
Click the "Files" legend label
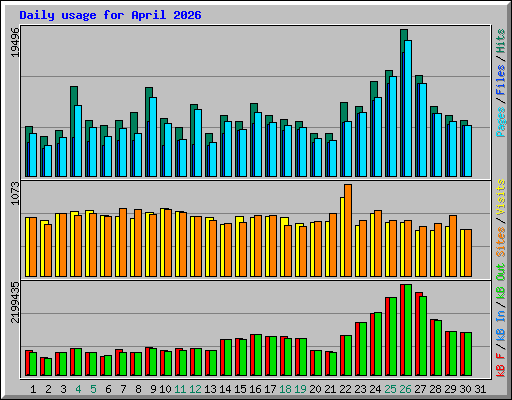[501, 80]
